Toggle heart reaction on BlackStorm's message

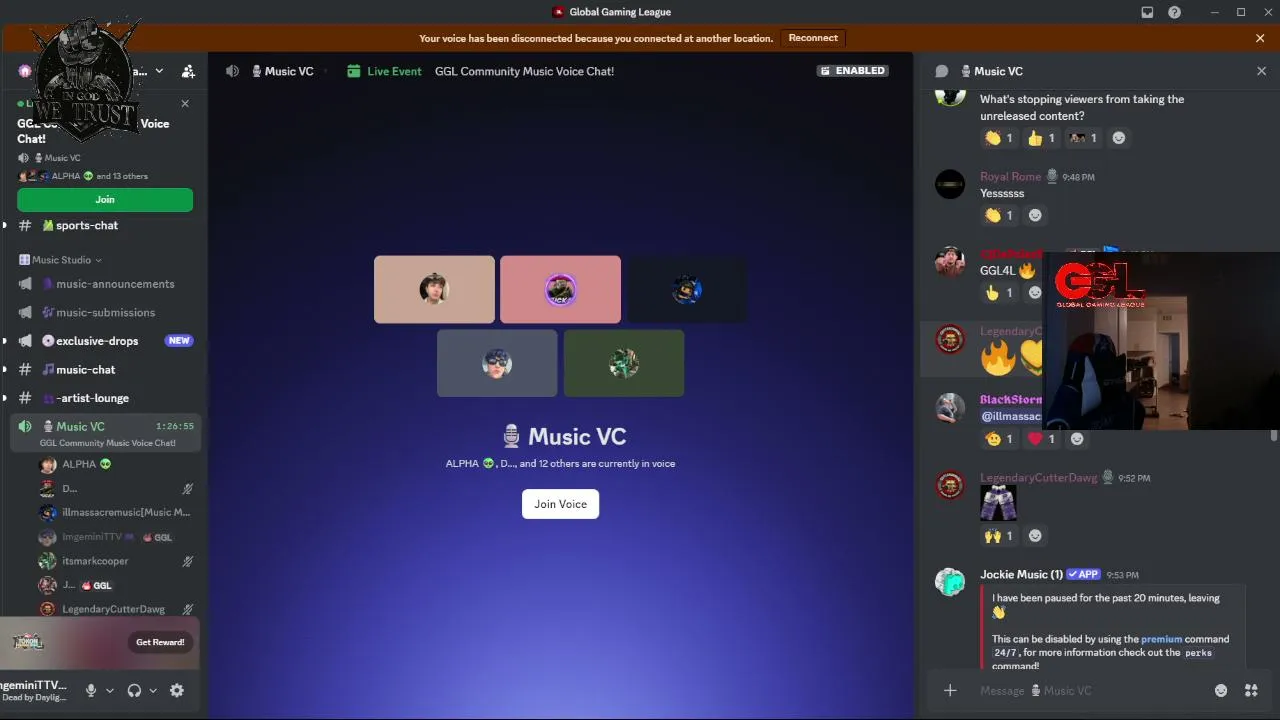tap(1041, 439)
